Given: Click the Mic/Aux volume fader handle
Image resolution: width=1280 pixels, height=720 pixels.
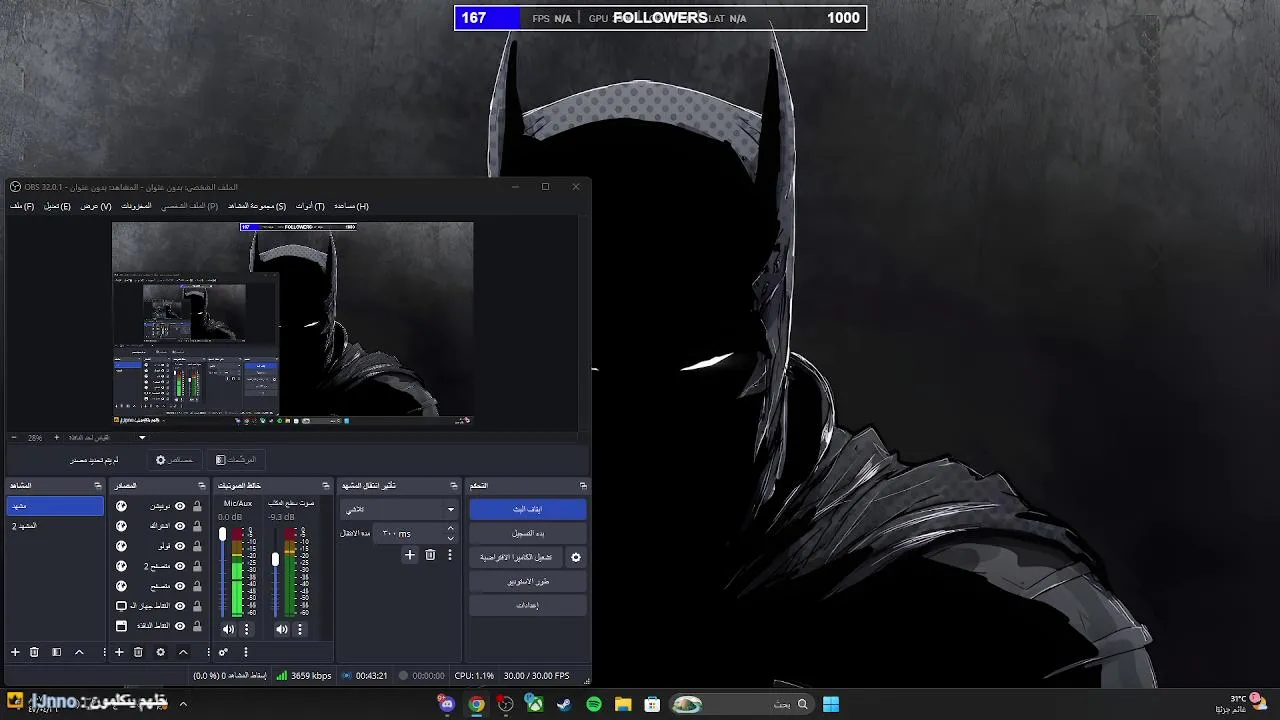Looking at the screenshot, I should [222, 535].
